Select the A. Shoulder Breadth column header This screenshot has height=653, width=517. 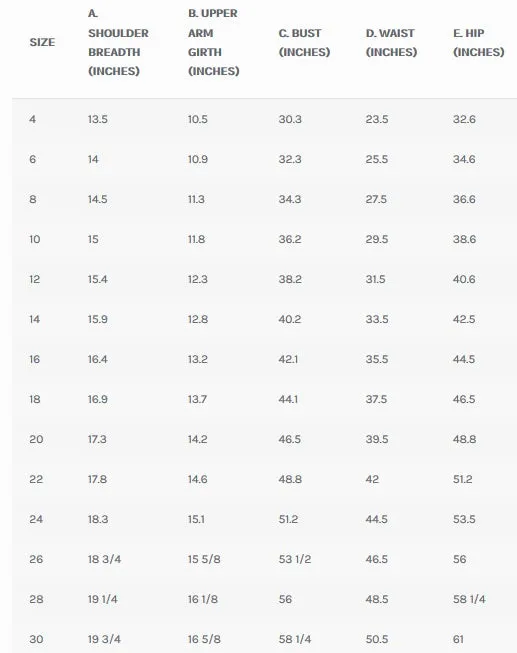pos(118,42)
